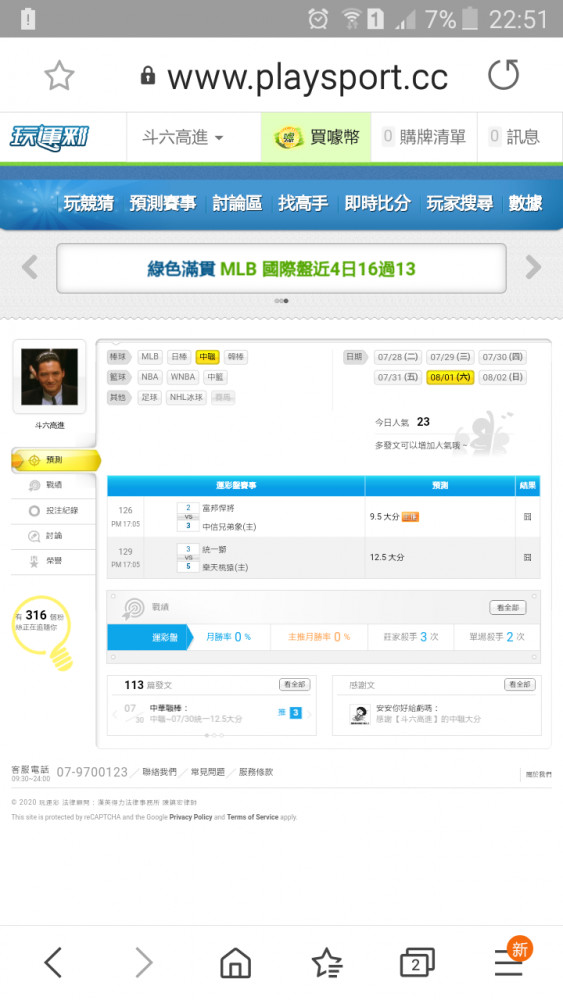Click the carousel pagination dots under banner
Screen dimensions: 563x1000
[x=281, y=300]
